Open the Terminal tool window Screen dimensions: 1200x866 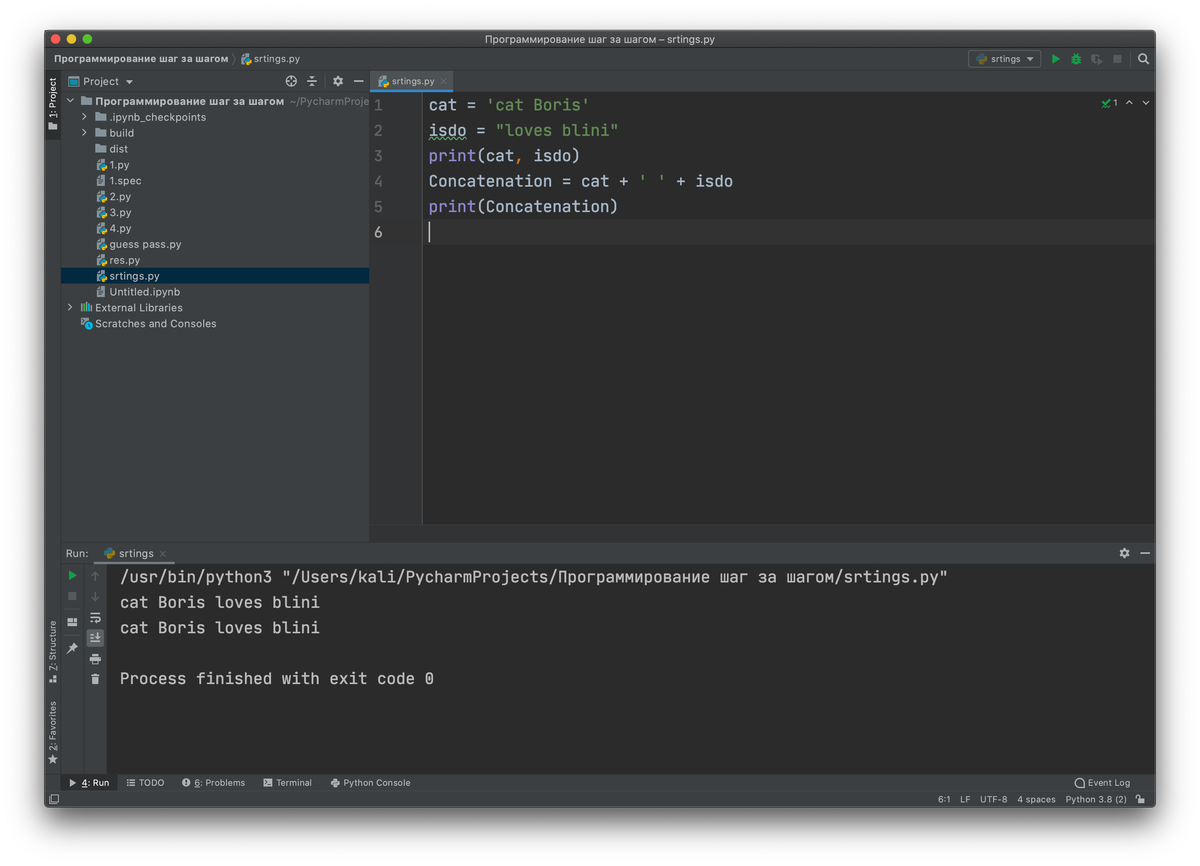[288, 783]
